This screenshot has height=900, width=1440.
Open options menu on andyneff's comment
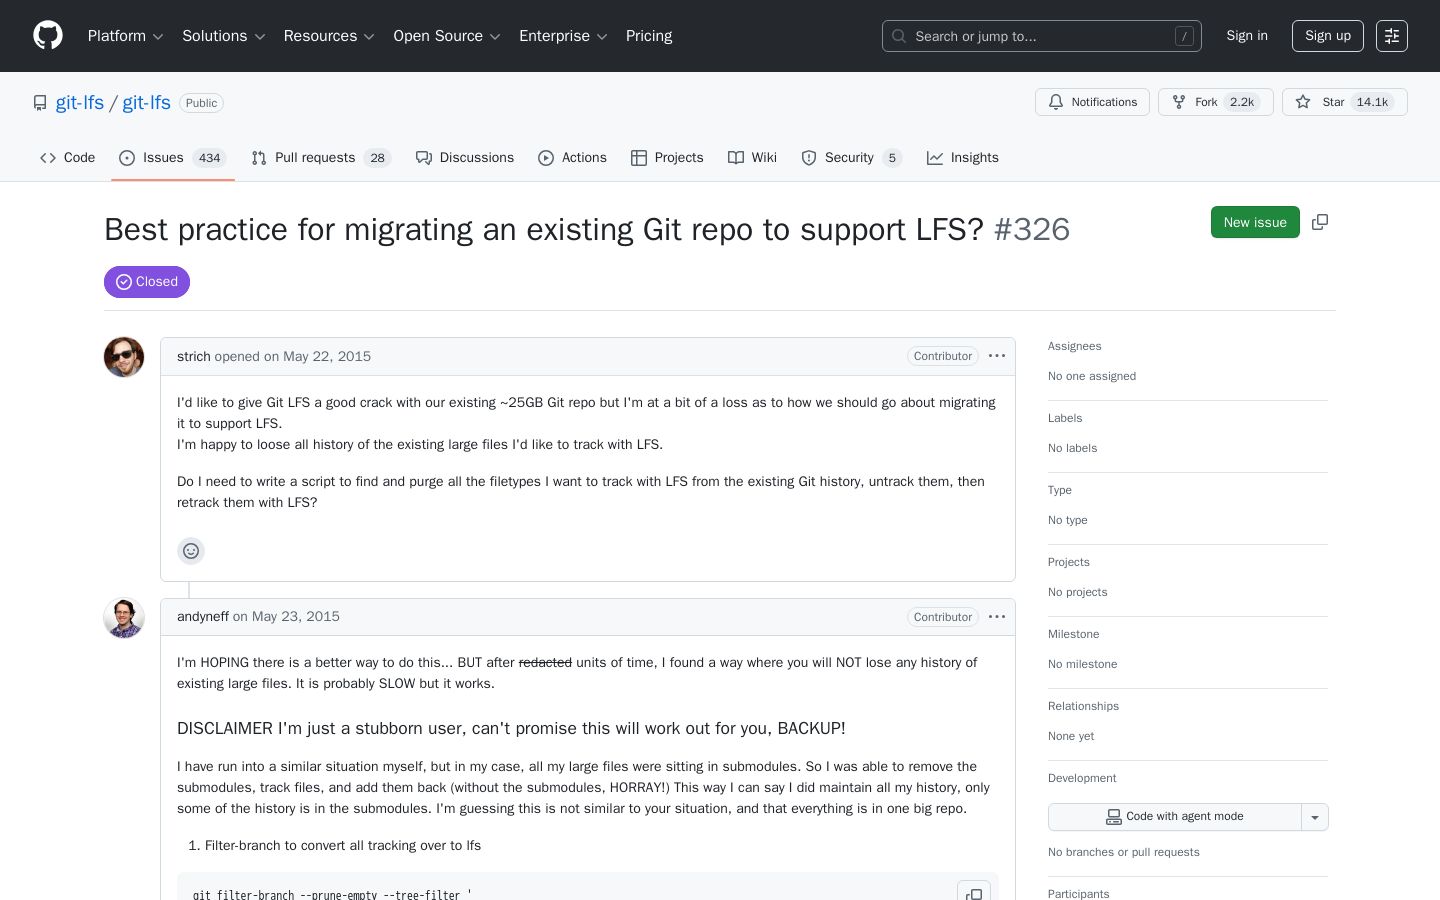click(x=997, y=617)
